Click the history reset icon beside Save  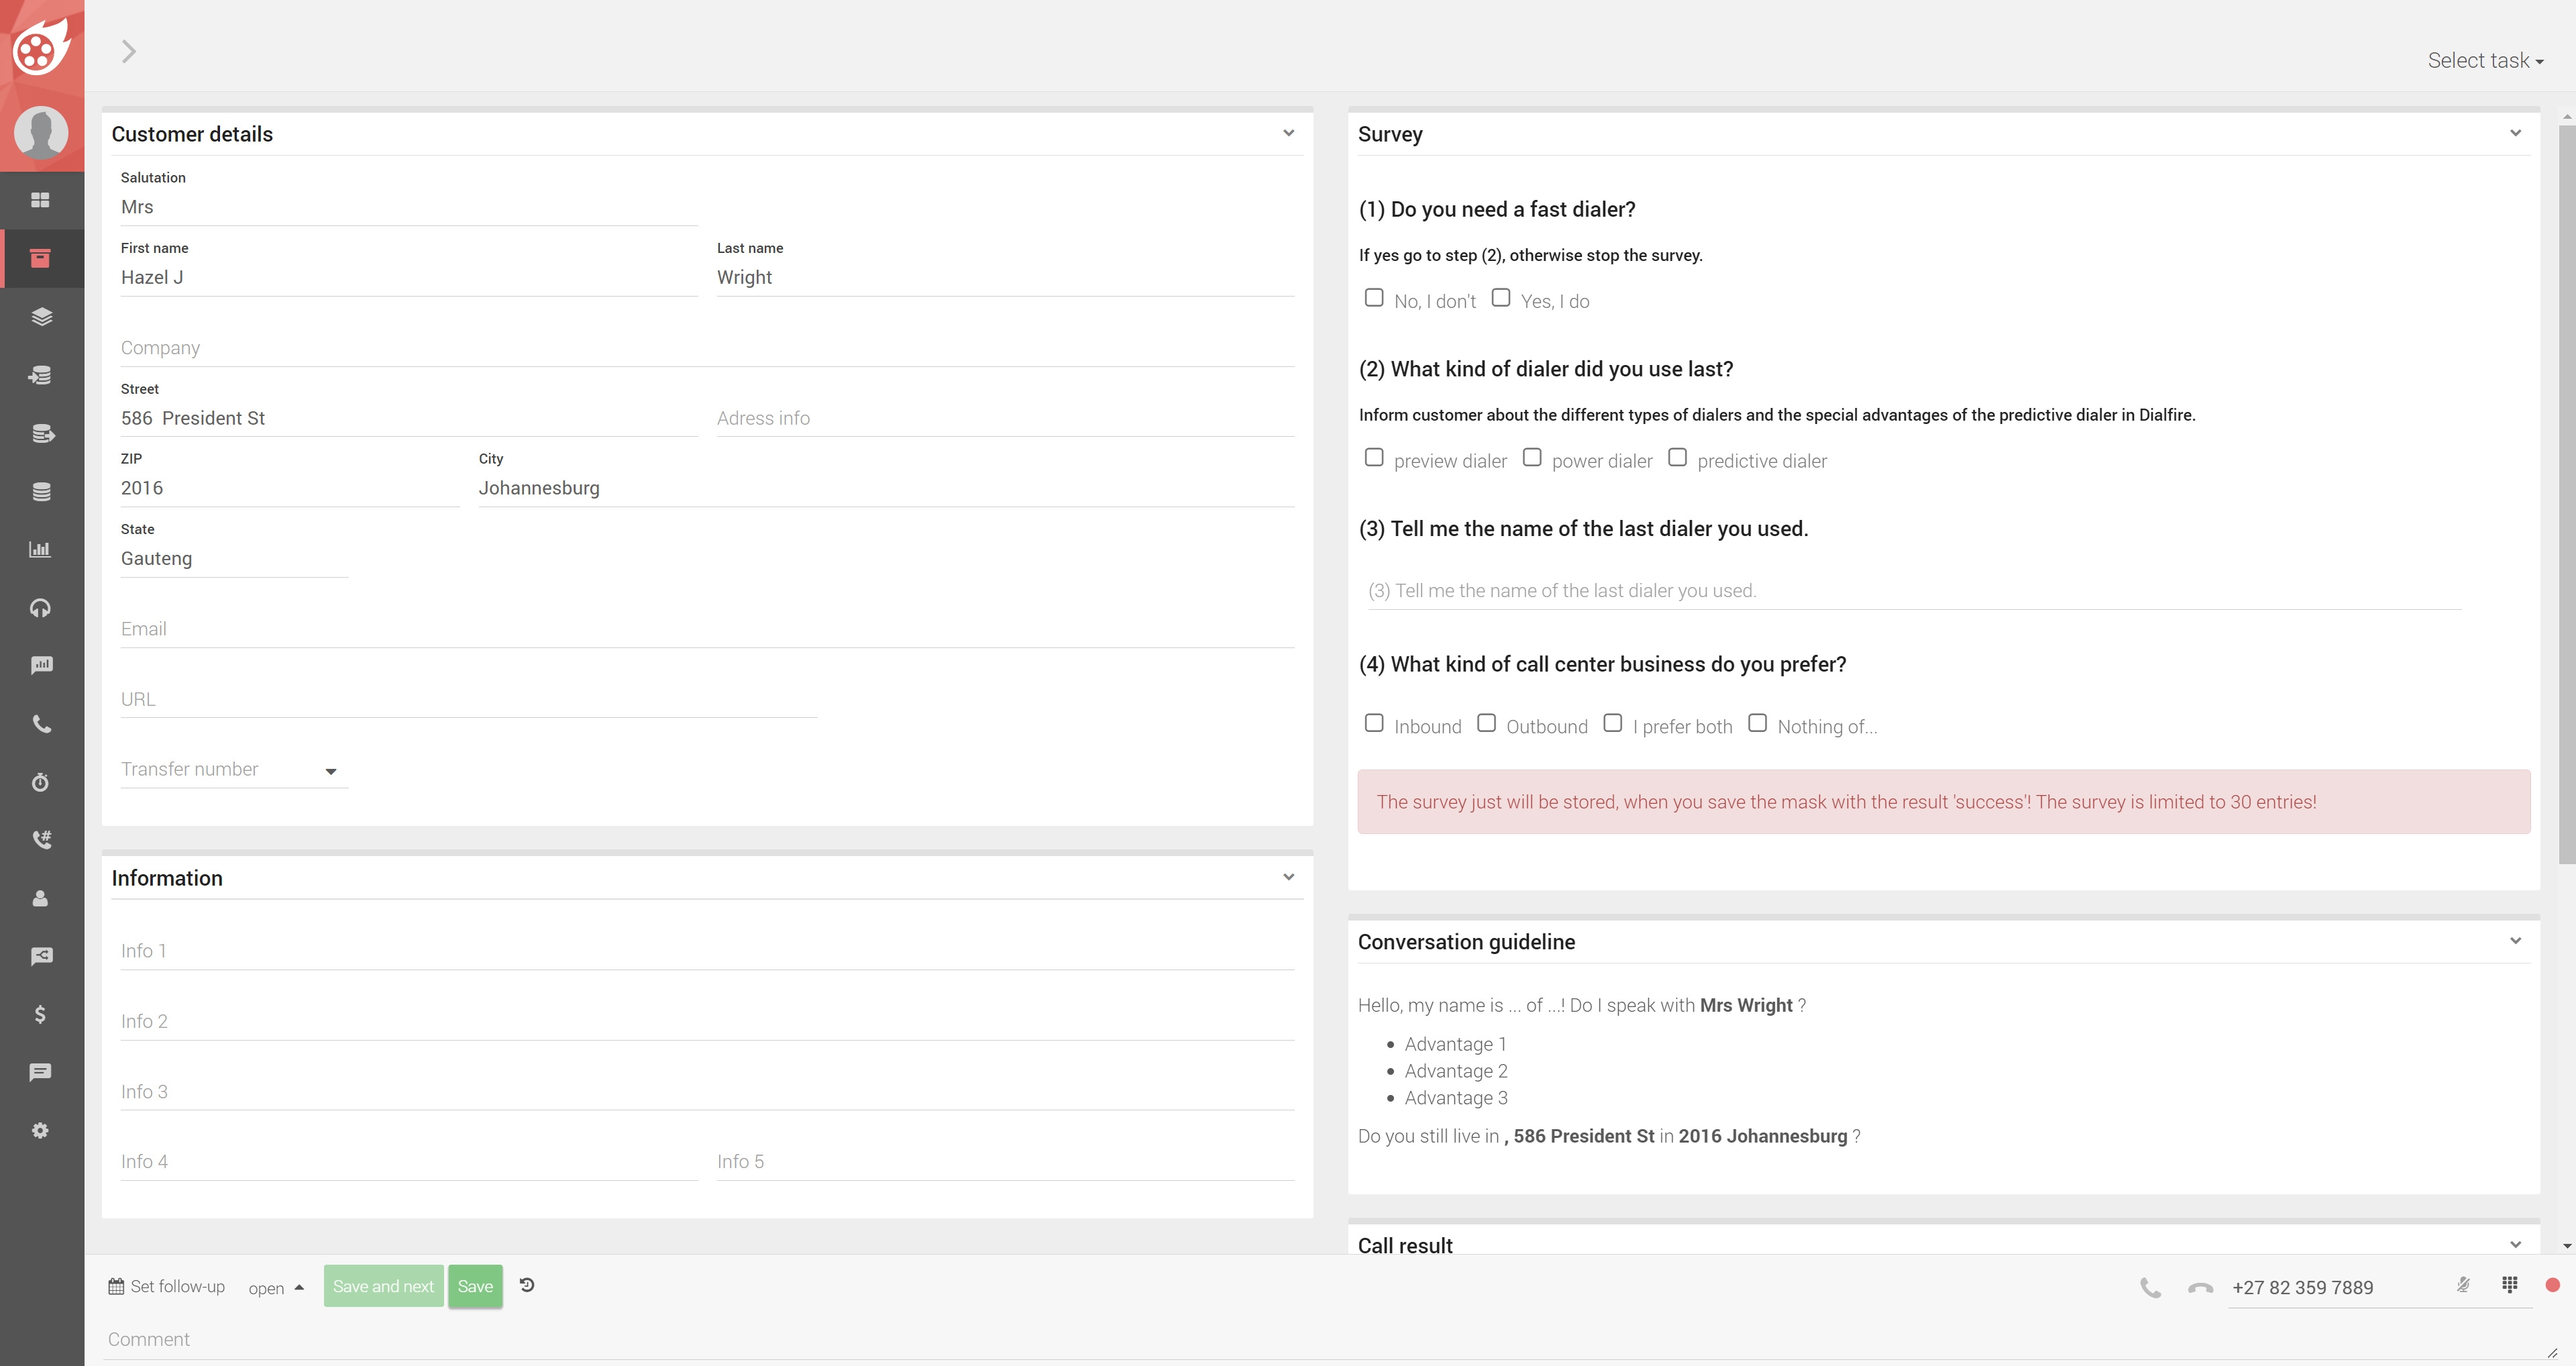coord(527,1285)
